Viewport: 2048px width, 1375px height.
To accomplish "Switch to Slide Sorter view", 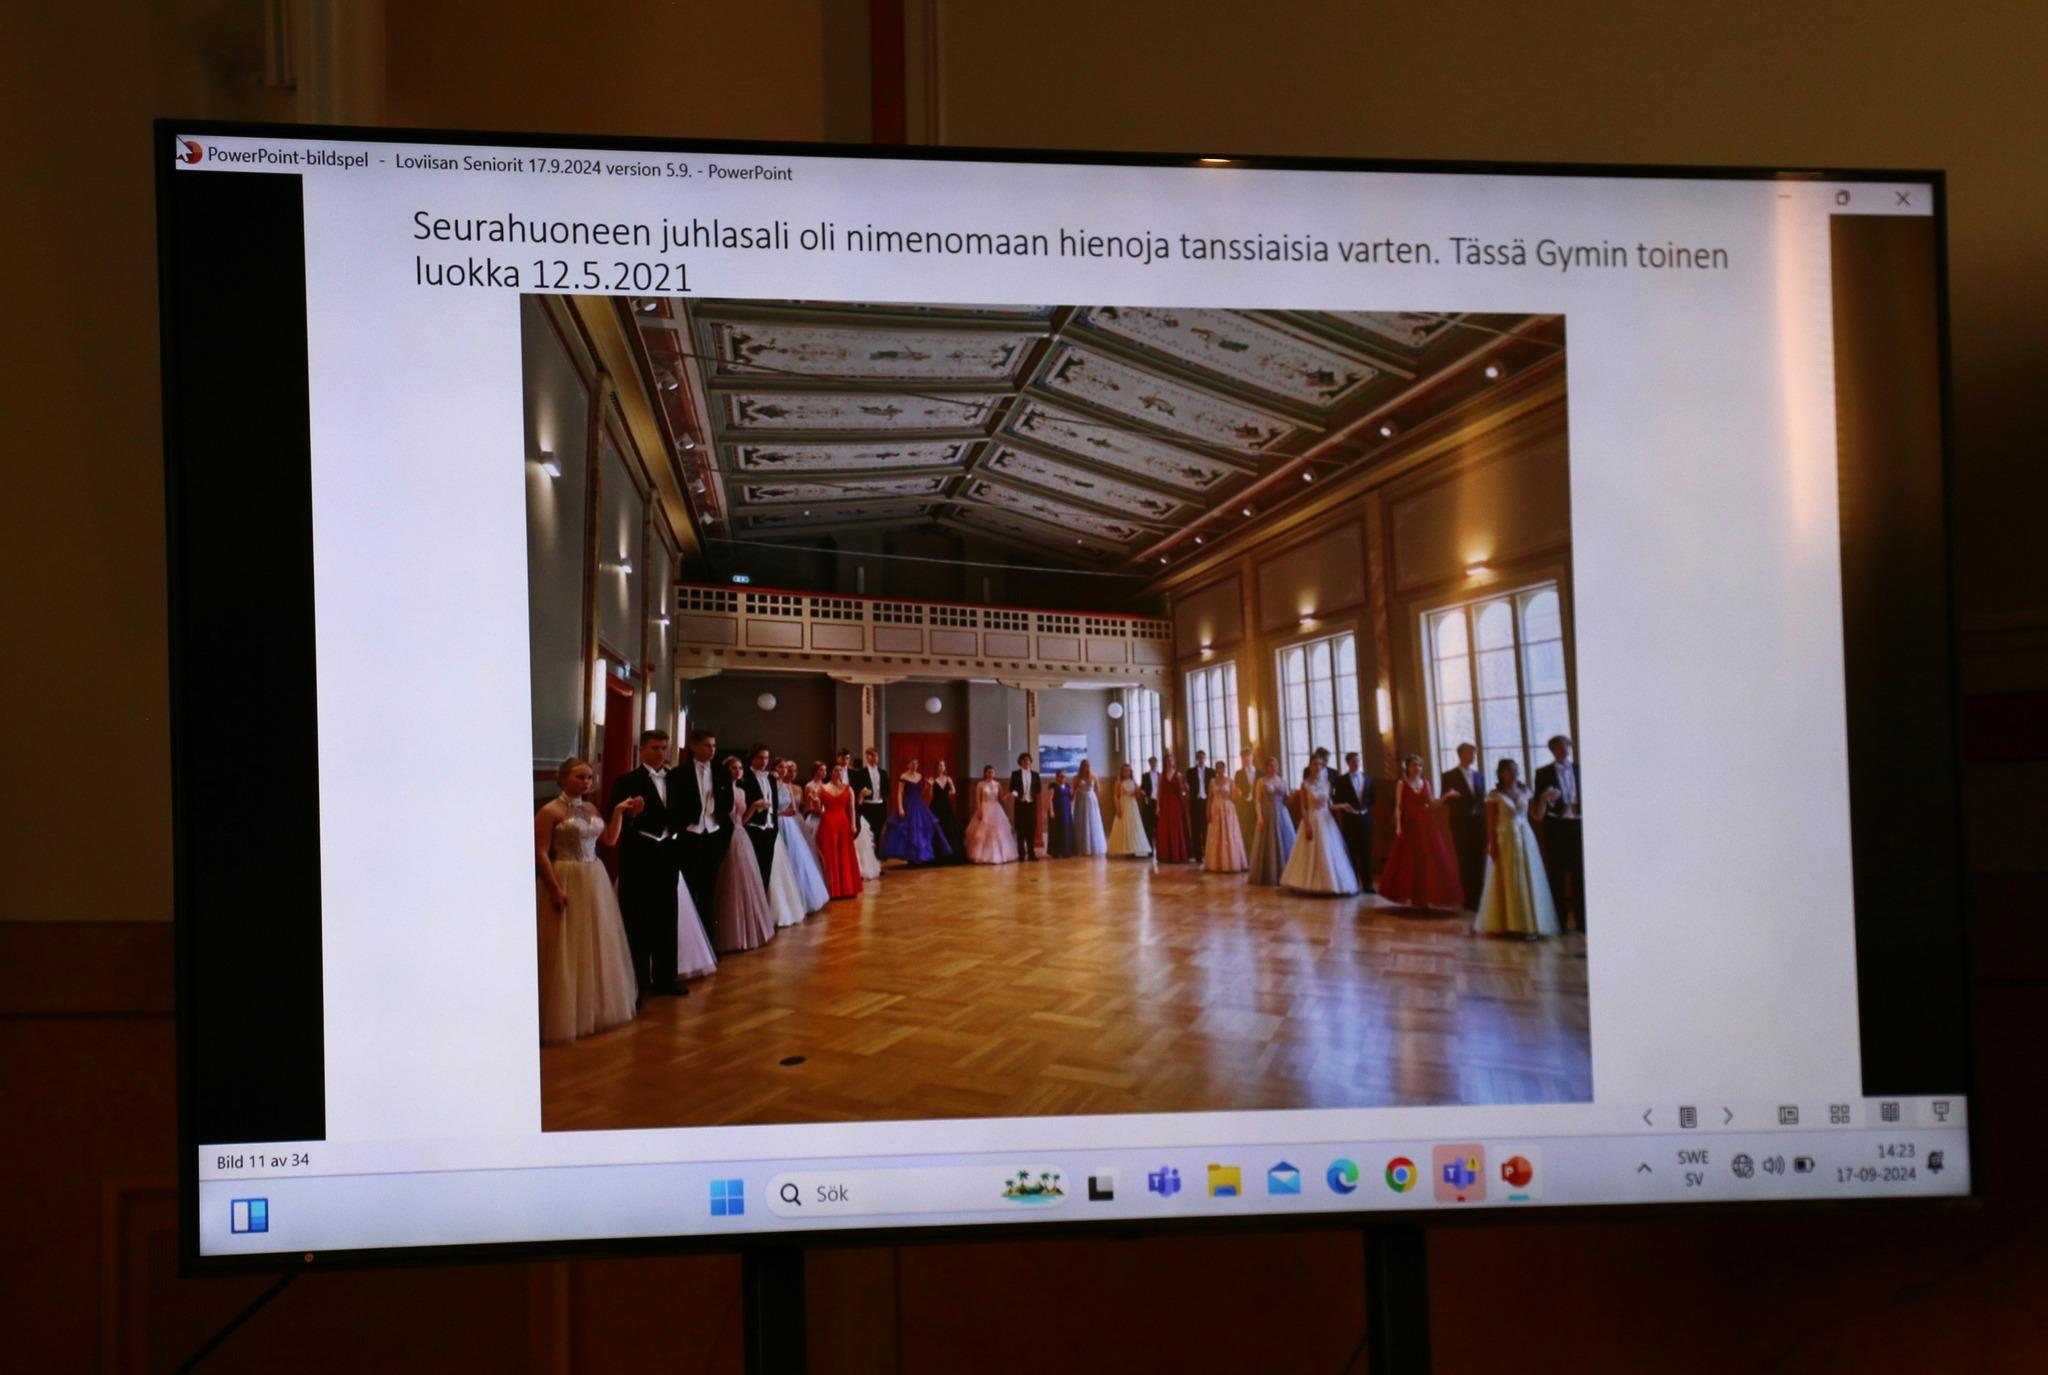I will (x=1839, y=1113).
